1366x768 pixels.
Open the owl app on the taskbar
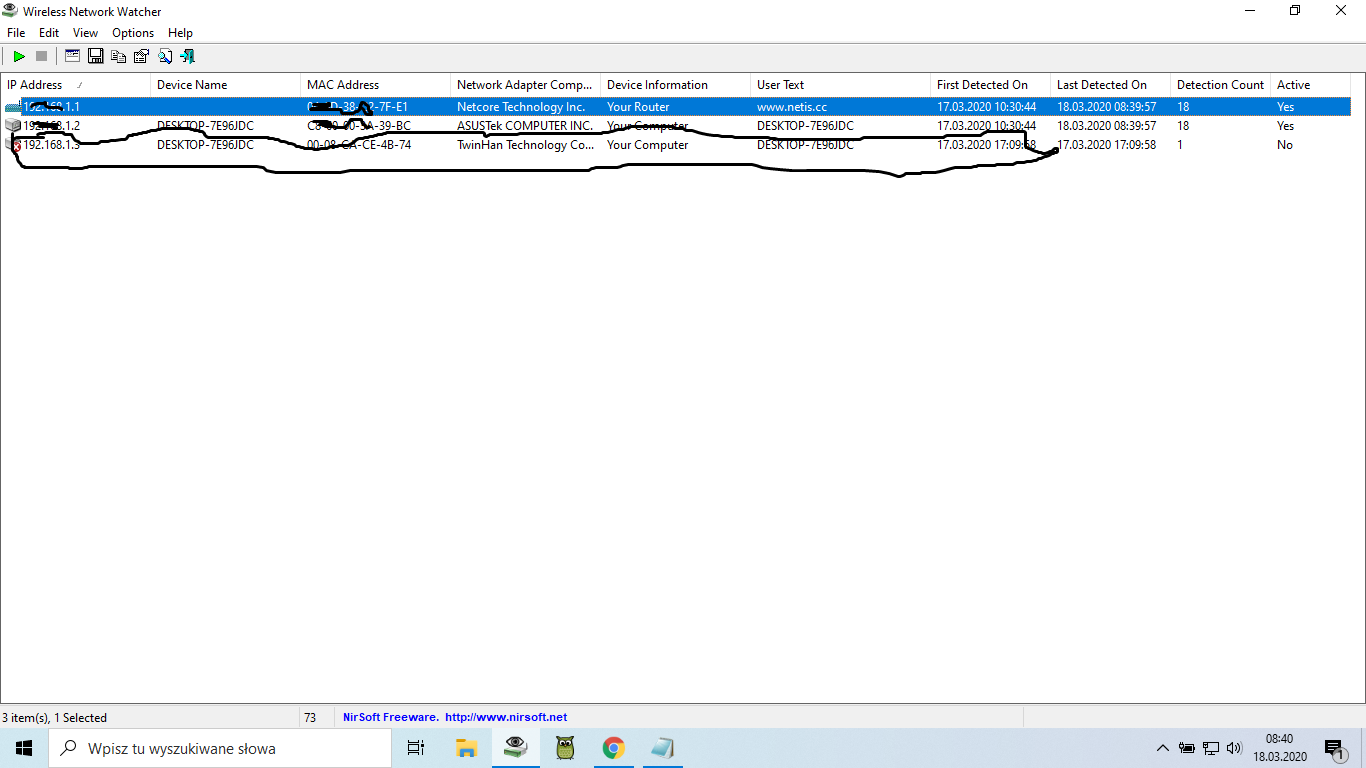pos(565,748)
